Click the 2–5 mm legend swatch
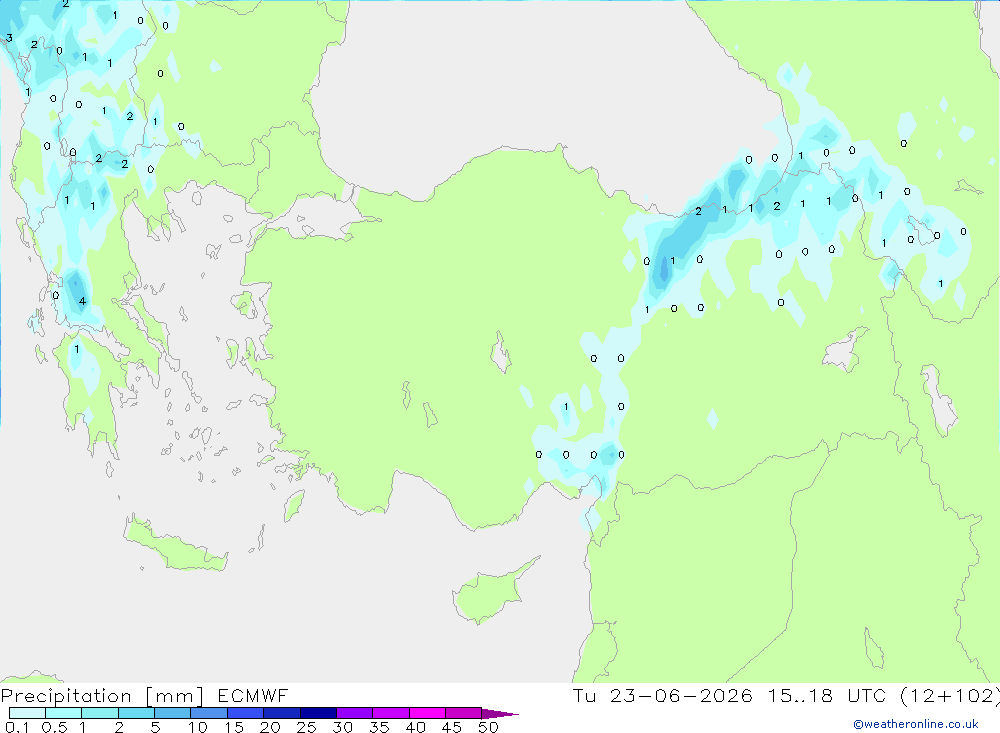1000x733 pixels. click(136, 713)
